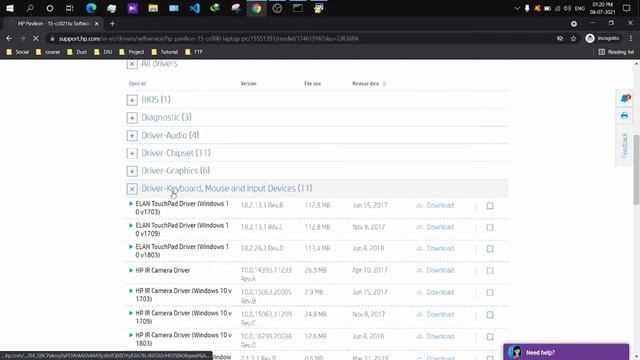Viewport: 640px width, 360px height.
Task: Open the FTP bookmarks folder
Action: (194, 52)
